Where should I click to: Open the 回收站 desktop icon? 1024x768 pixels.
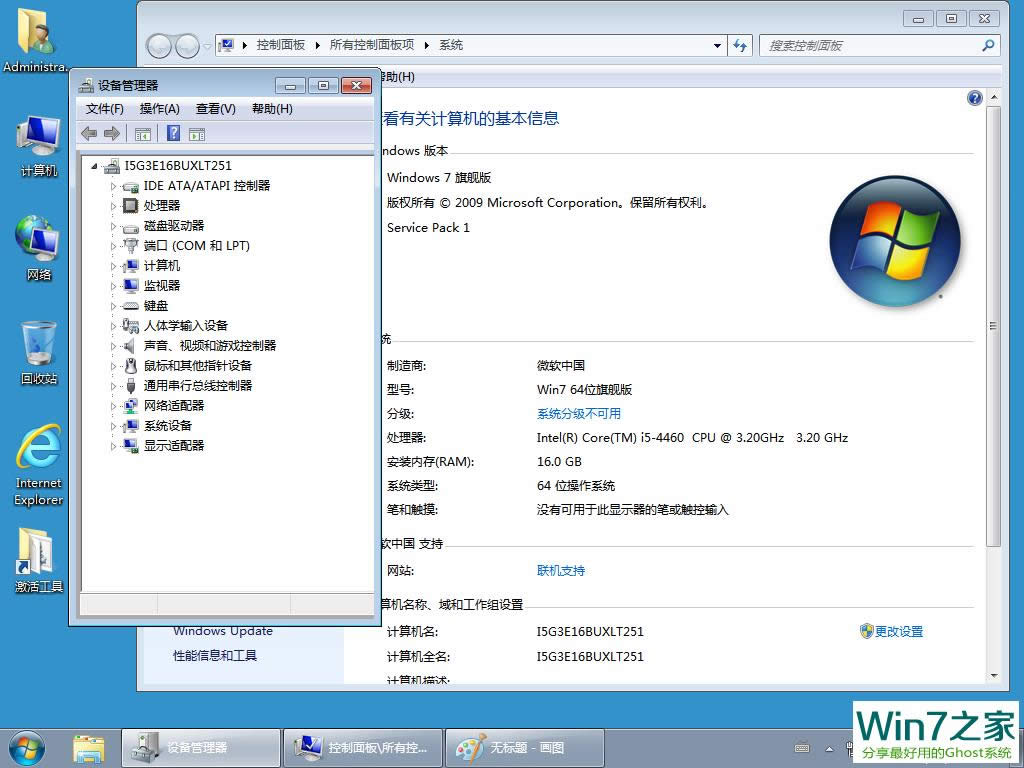[37, 345]
